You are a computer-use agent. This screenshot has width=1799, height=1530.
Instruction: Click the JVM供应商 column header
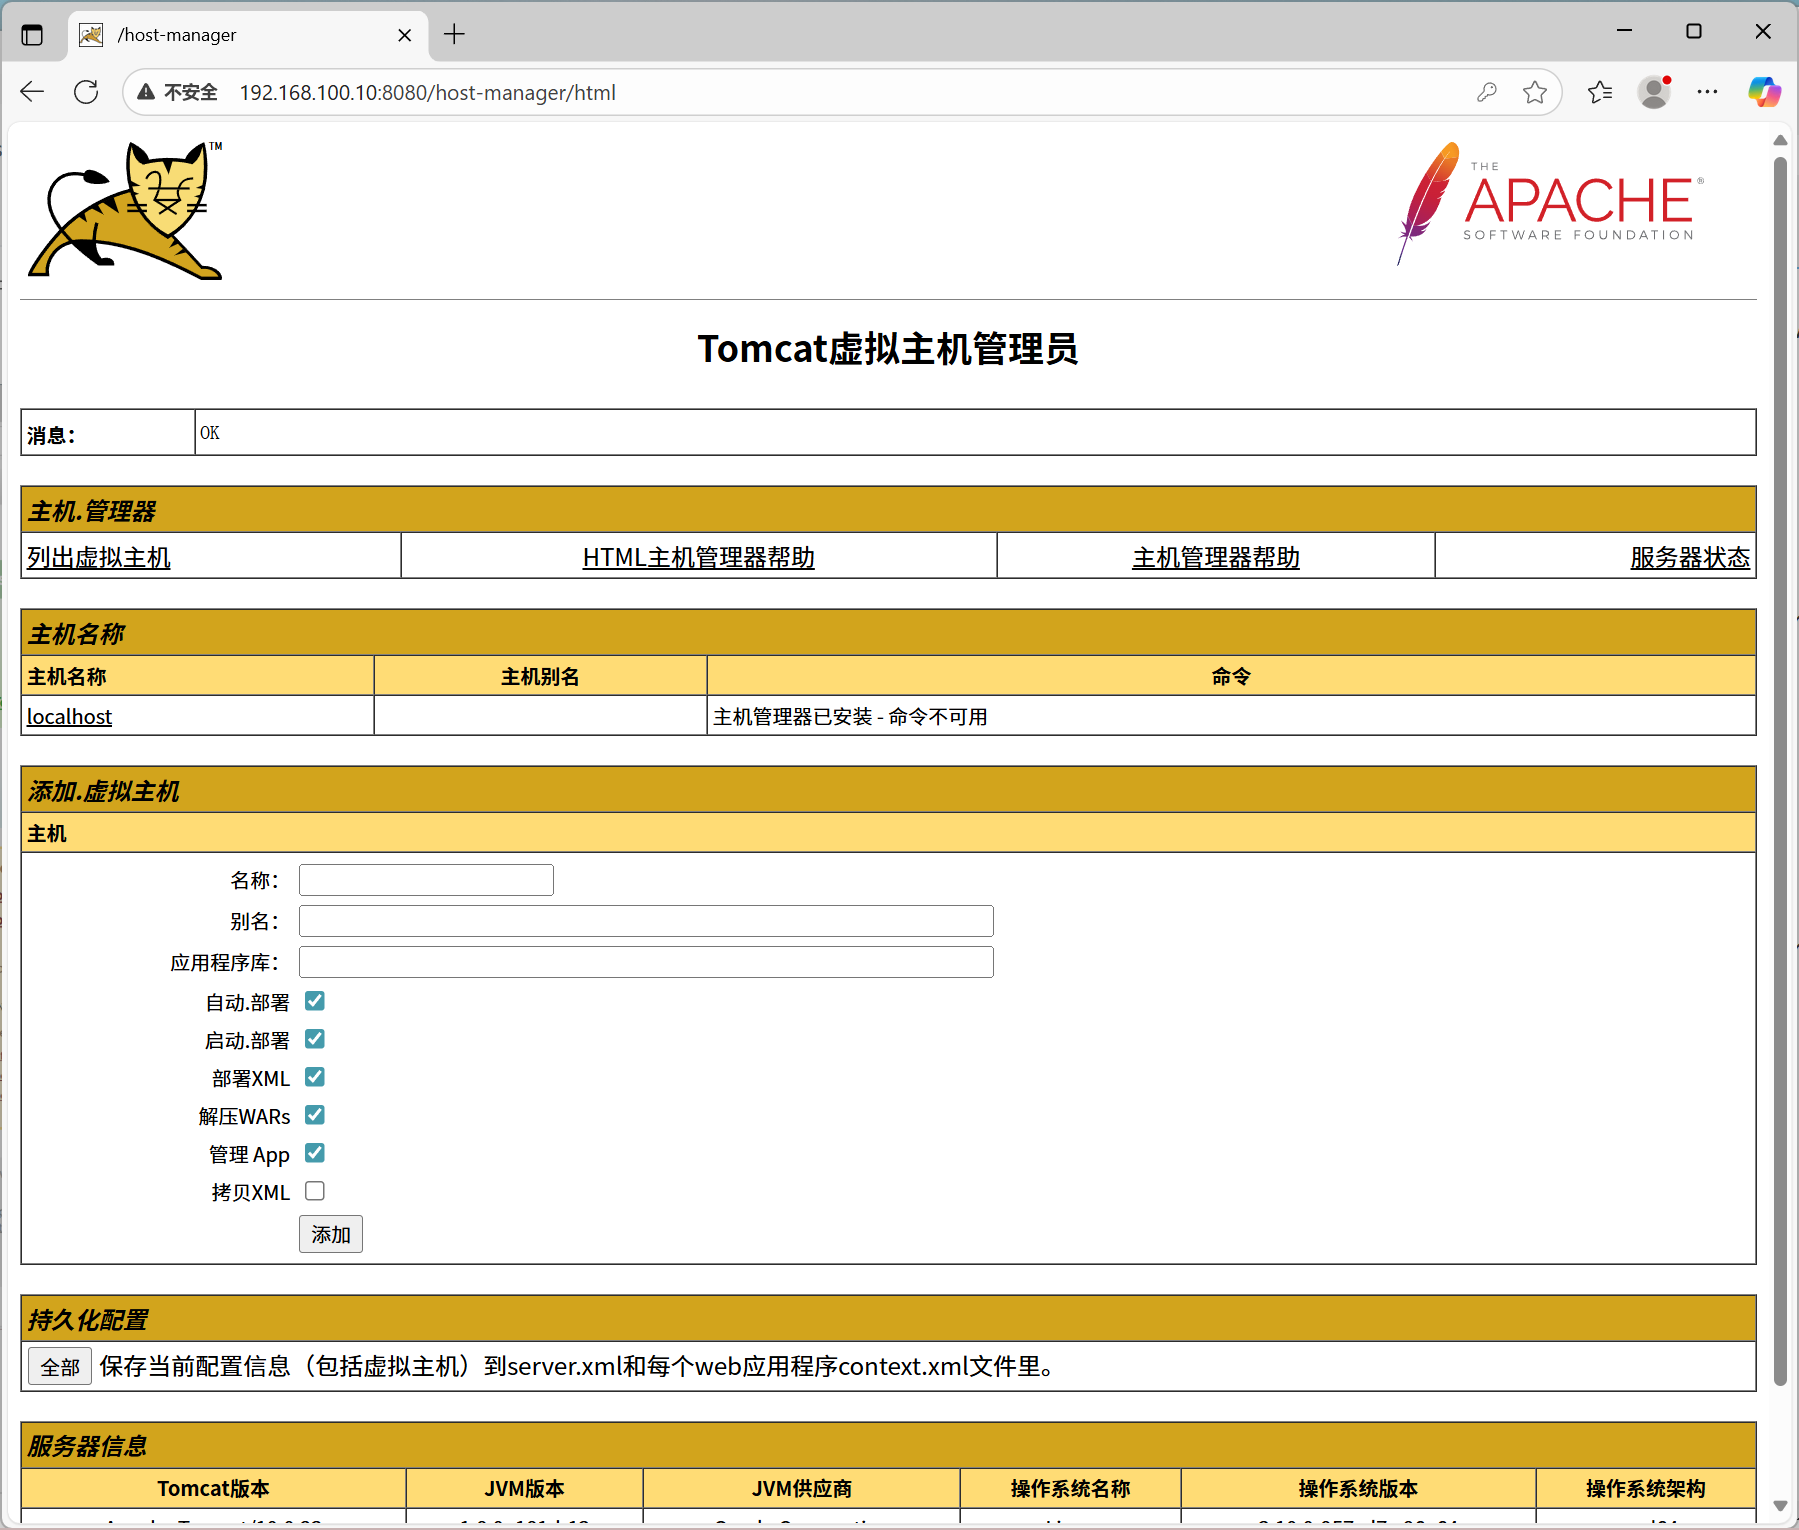tap(802, 1489)
